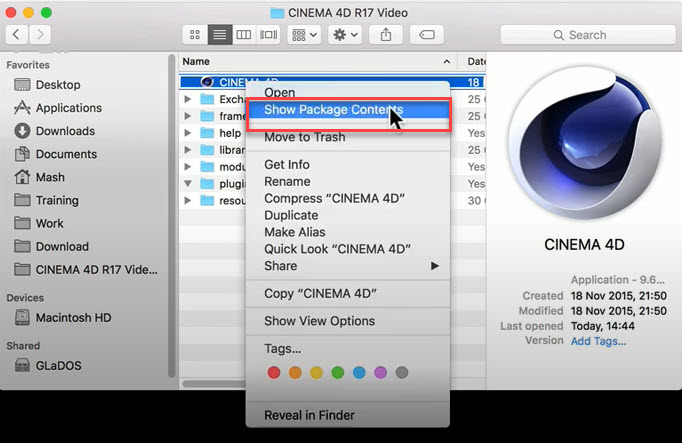
Task: Choose Duplicate from the menu
Action: click(348, 215)
